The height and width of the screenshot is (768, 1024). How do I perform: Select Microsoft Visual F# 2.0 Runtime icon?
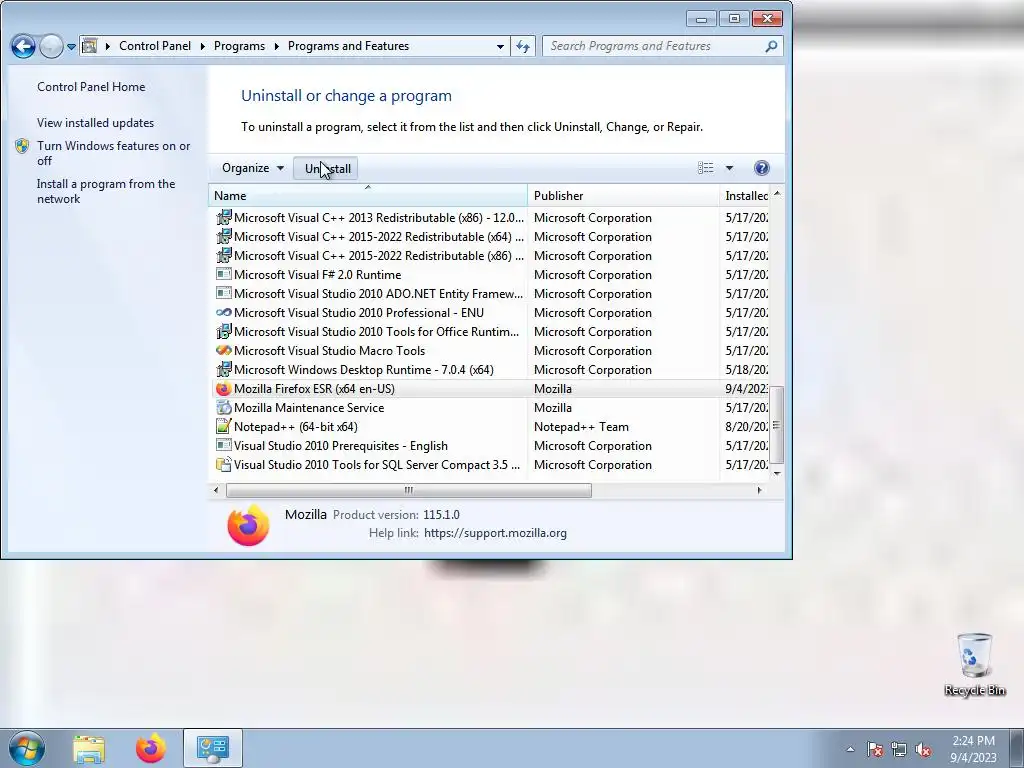coord(223,274)
